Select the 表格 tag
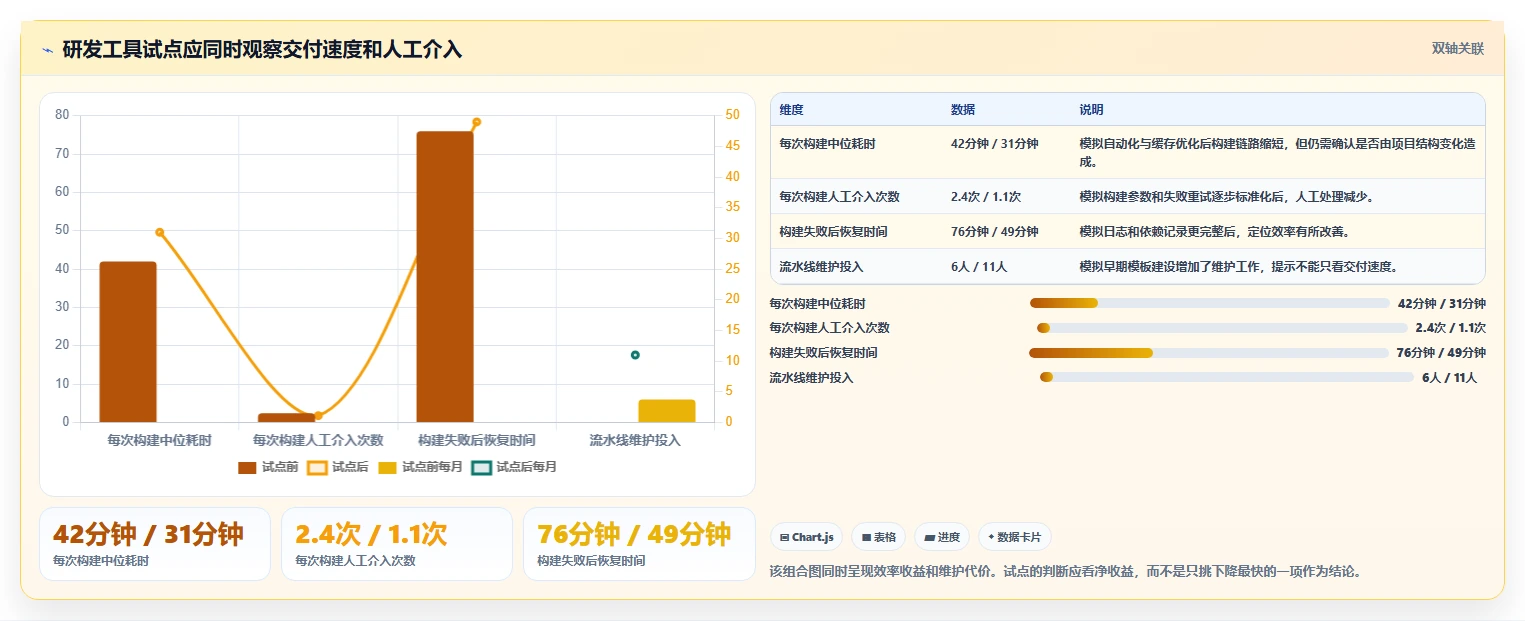 click(x=878, y=537)
